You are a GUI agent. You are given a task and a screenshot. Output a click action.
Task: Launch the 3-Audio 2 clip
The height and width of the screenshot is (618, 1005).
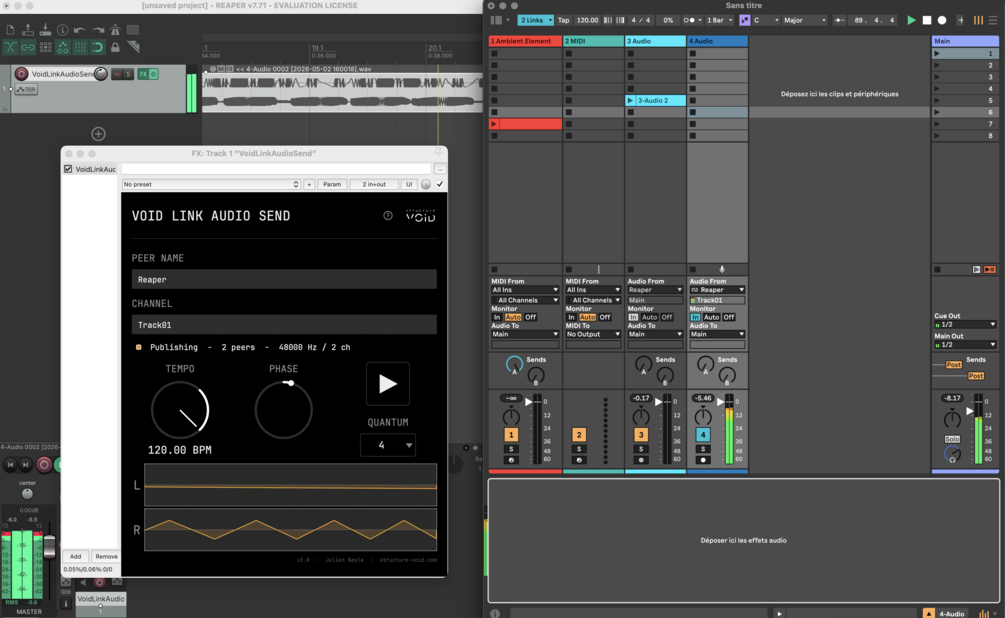point(630,101)
